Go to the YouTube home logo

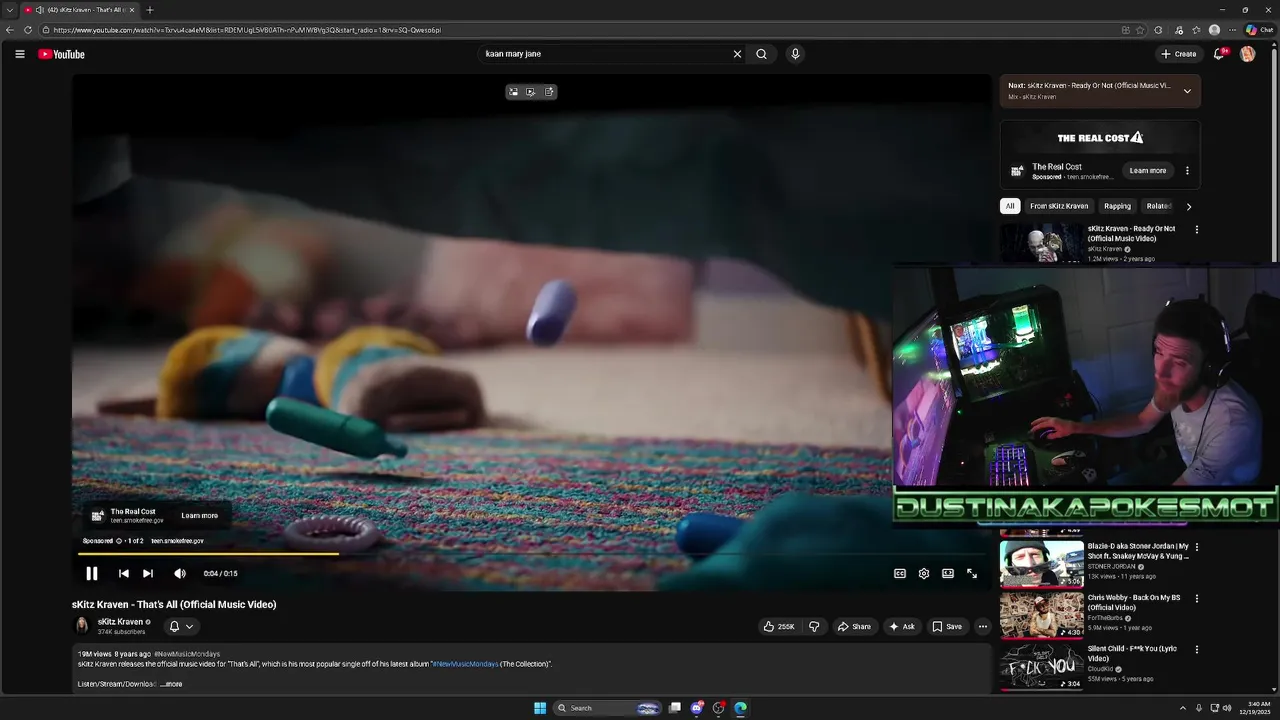click(62, 54)
